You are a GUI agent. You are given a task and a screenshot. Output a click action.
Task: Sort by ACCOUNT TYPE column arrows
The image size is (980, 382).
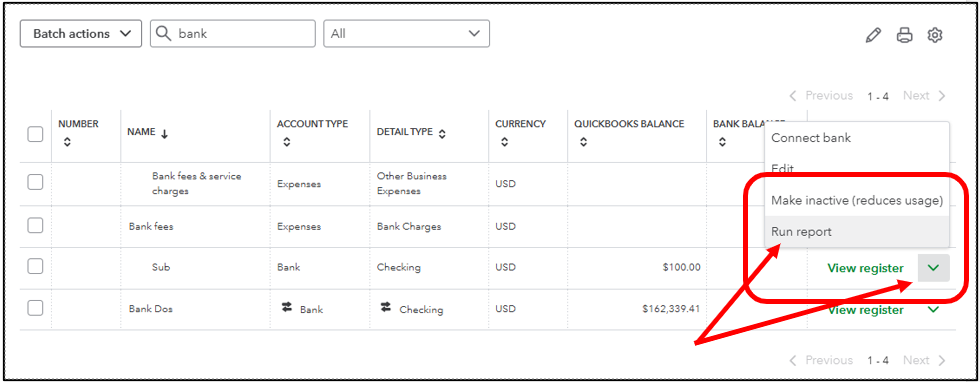pos(286,142)
